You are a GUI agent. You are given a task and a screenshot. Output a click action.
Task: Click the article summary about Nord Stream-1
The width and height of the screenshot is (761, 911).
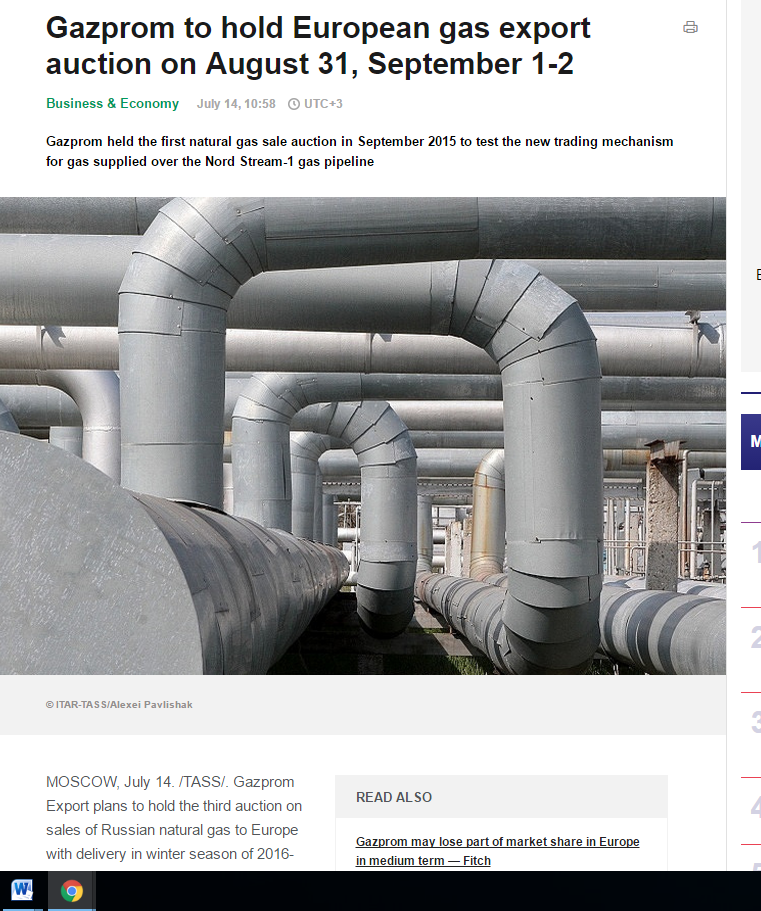point(360,151)
